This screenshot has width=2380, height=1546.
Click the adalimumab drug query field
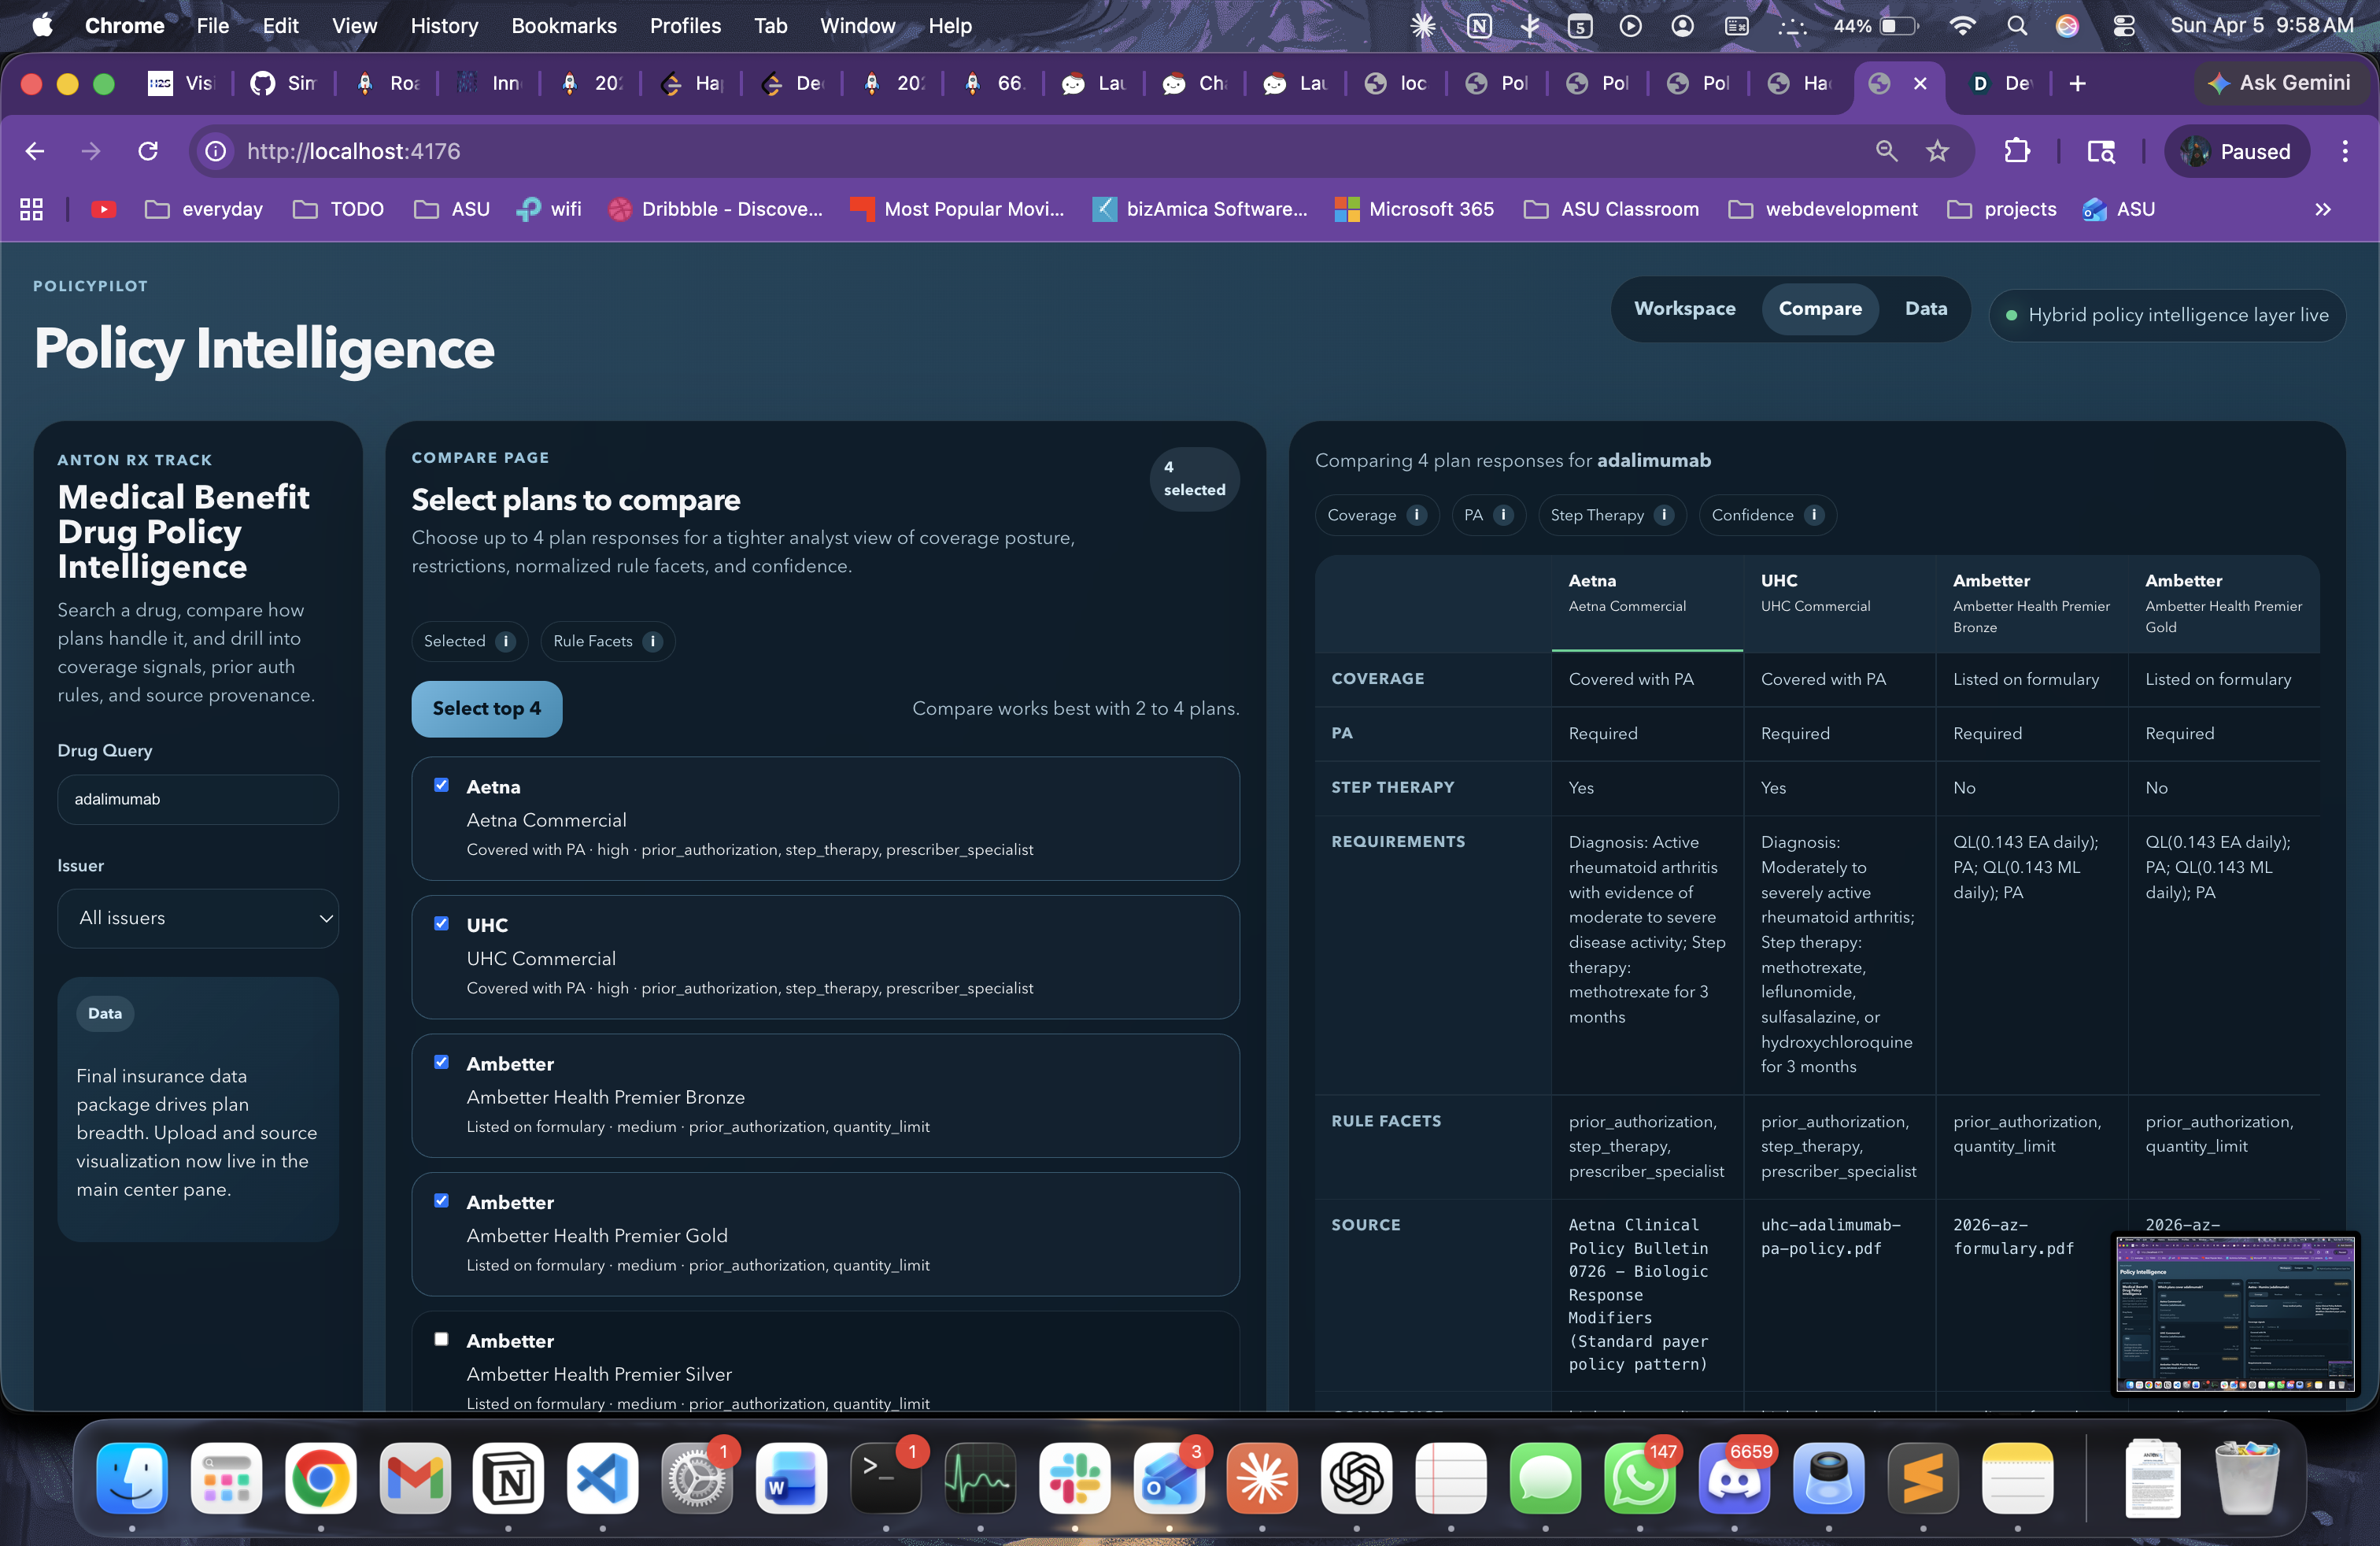point(198,799)
